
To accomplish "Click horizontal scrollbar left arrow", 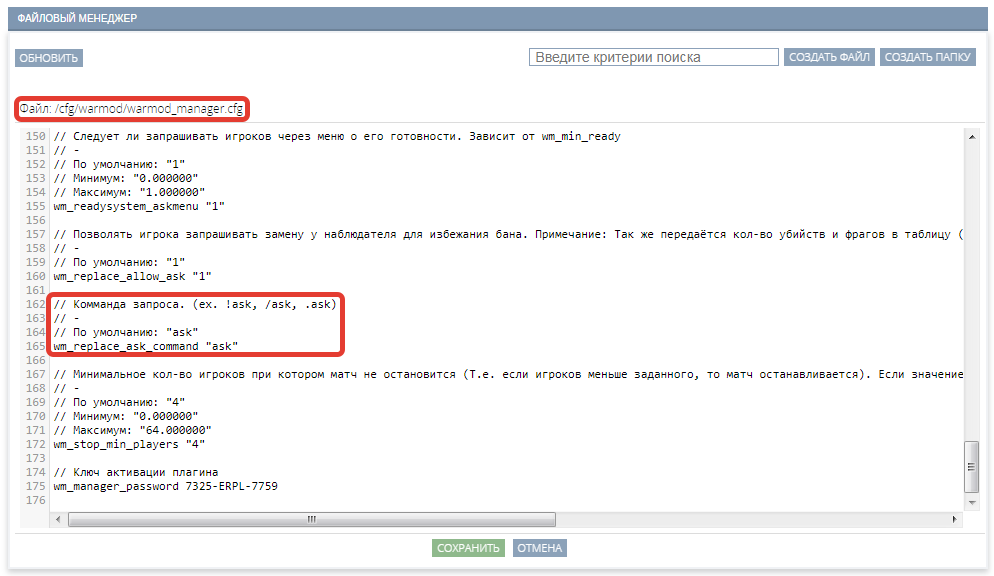I will [x=58, y=520].
